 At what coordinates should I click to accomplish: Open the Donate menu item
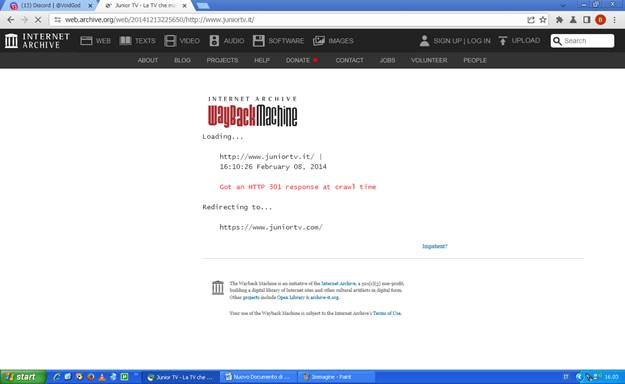pos(298,60)
